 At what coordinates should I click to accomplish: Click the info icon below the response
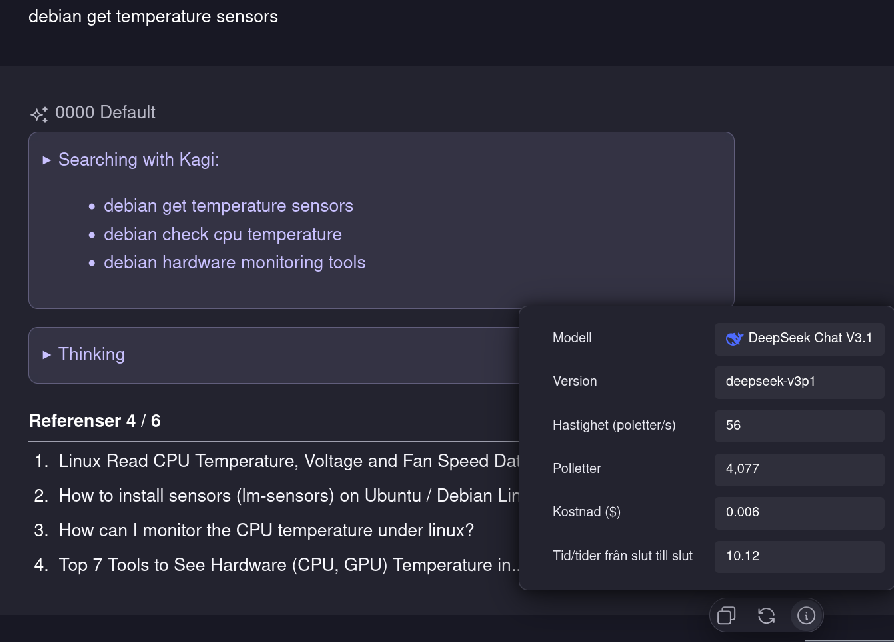806,616
